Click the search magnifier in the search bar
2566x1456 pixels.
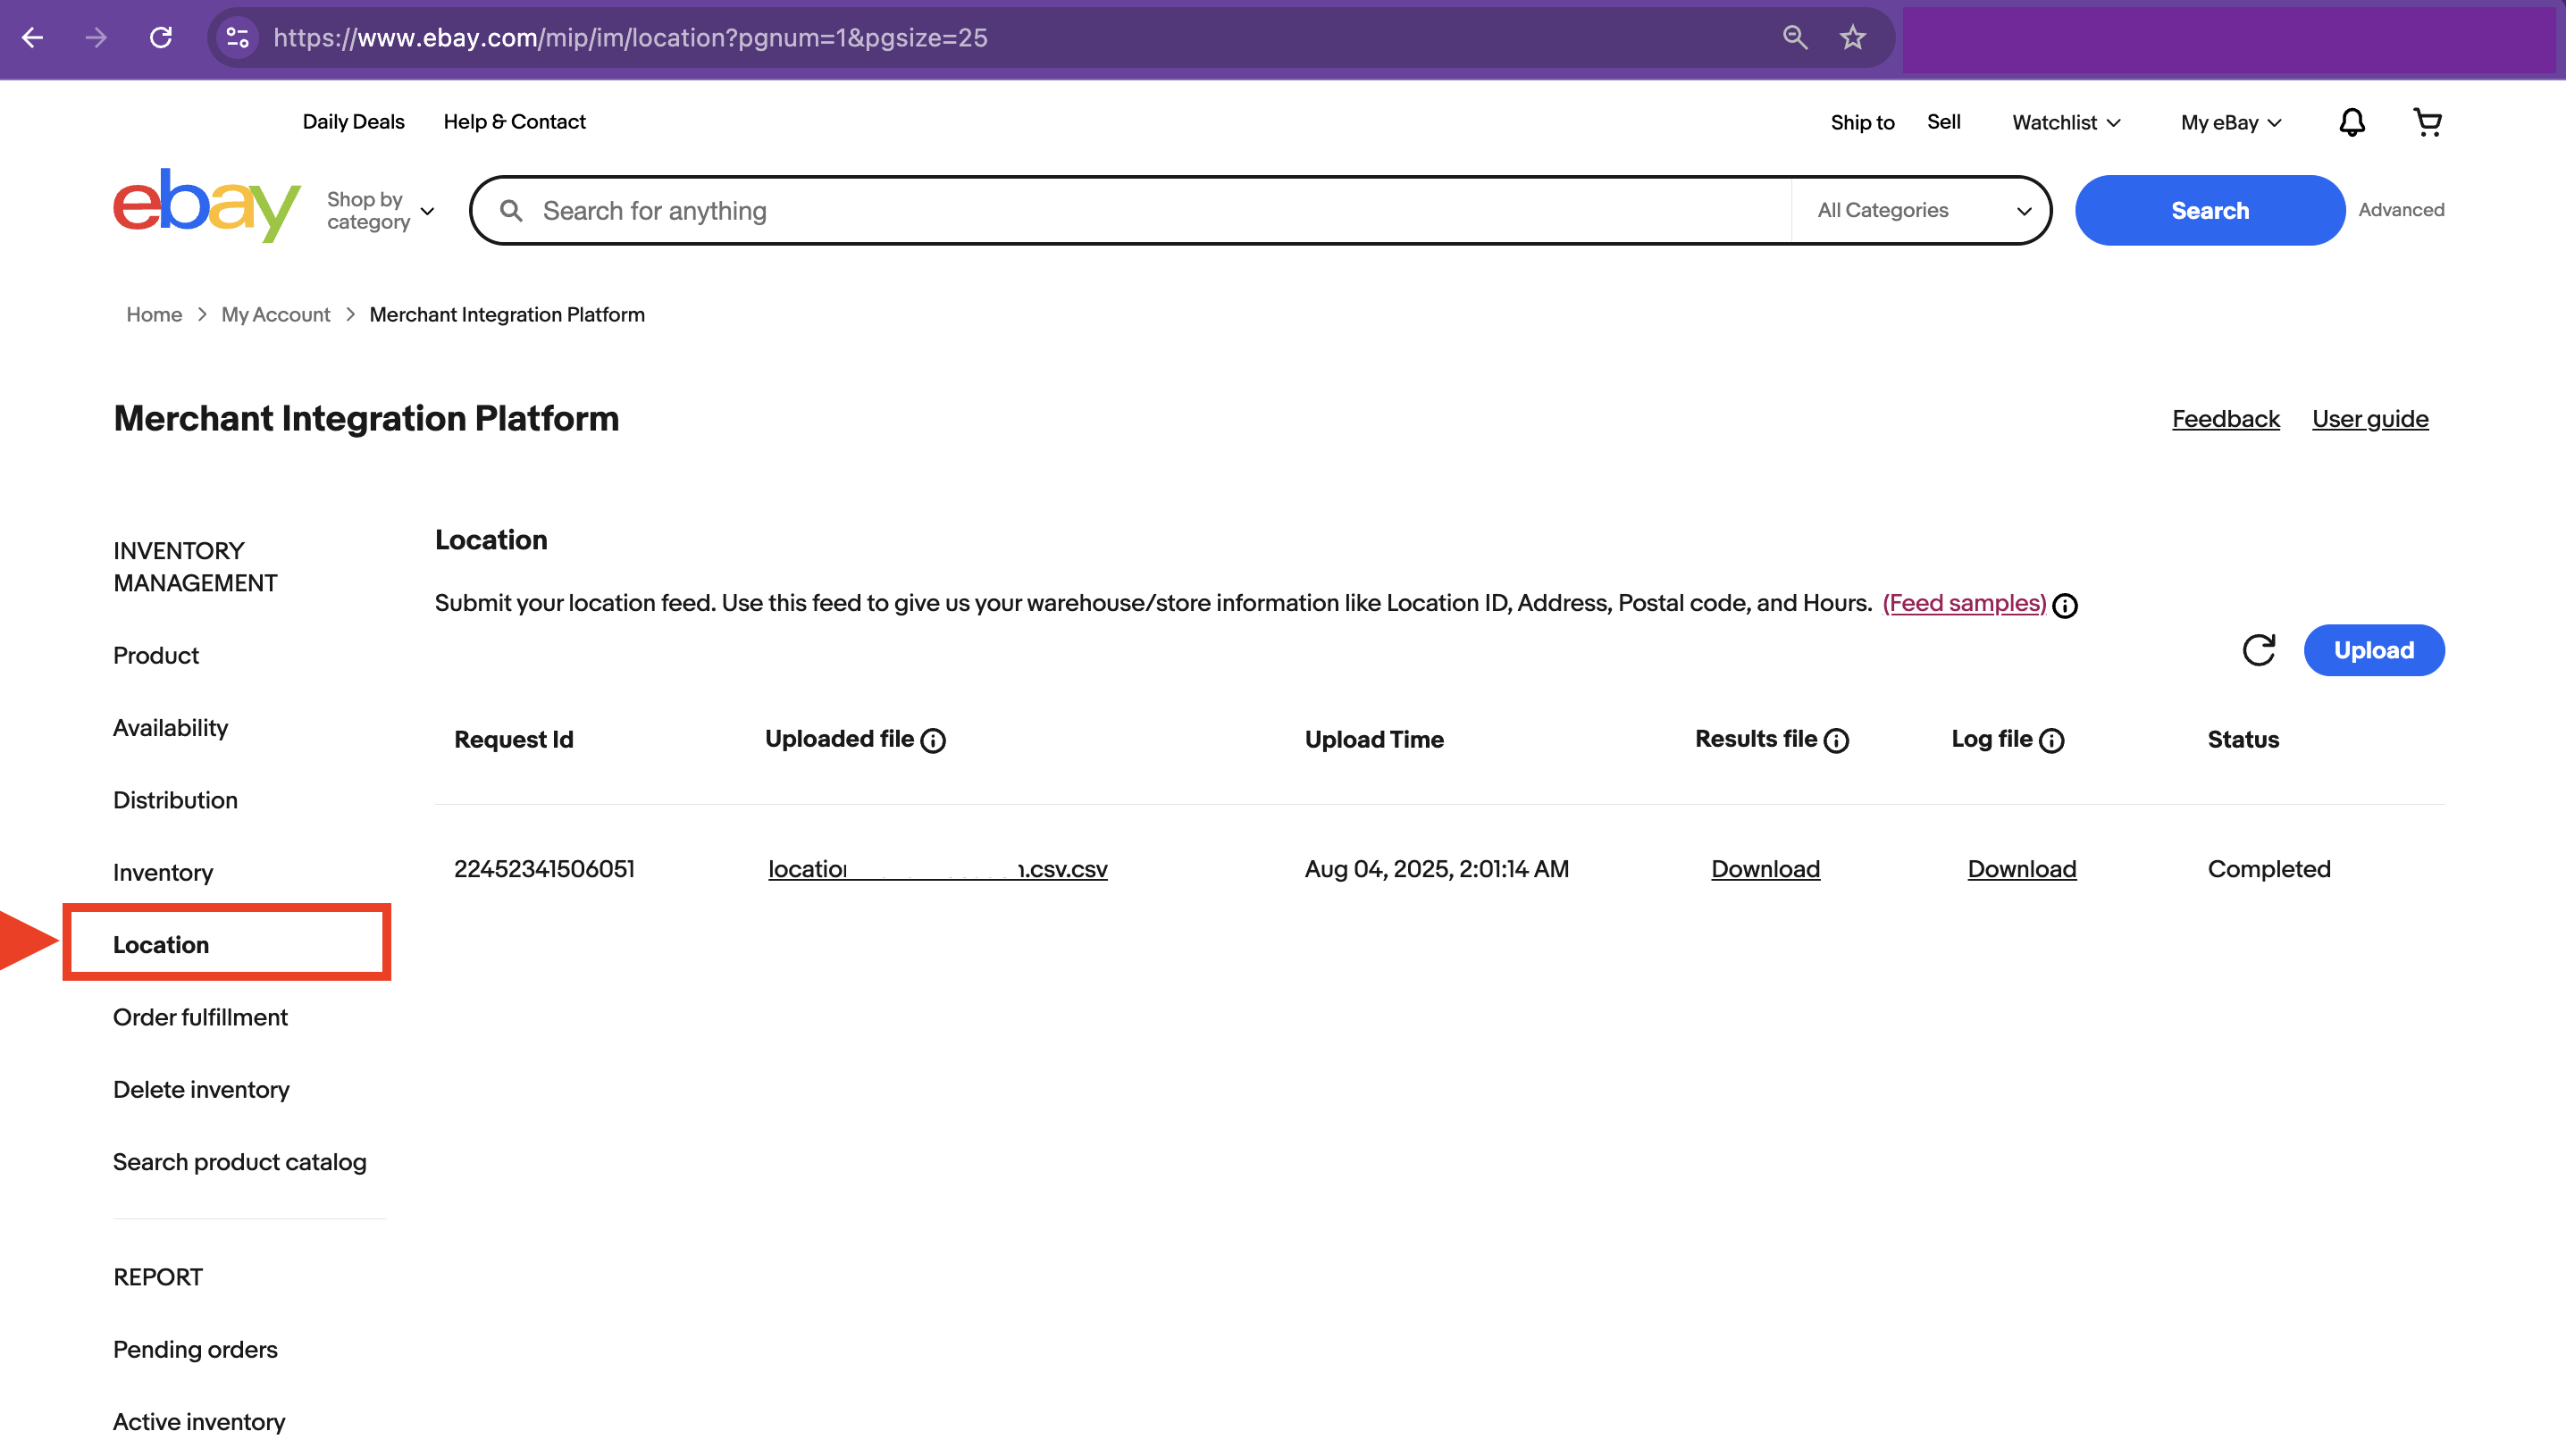click(x=511, y=210)
